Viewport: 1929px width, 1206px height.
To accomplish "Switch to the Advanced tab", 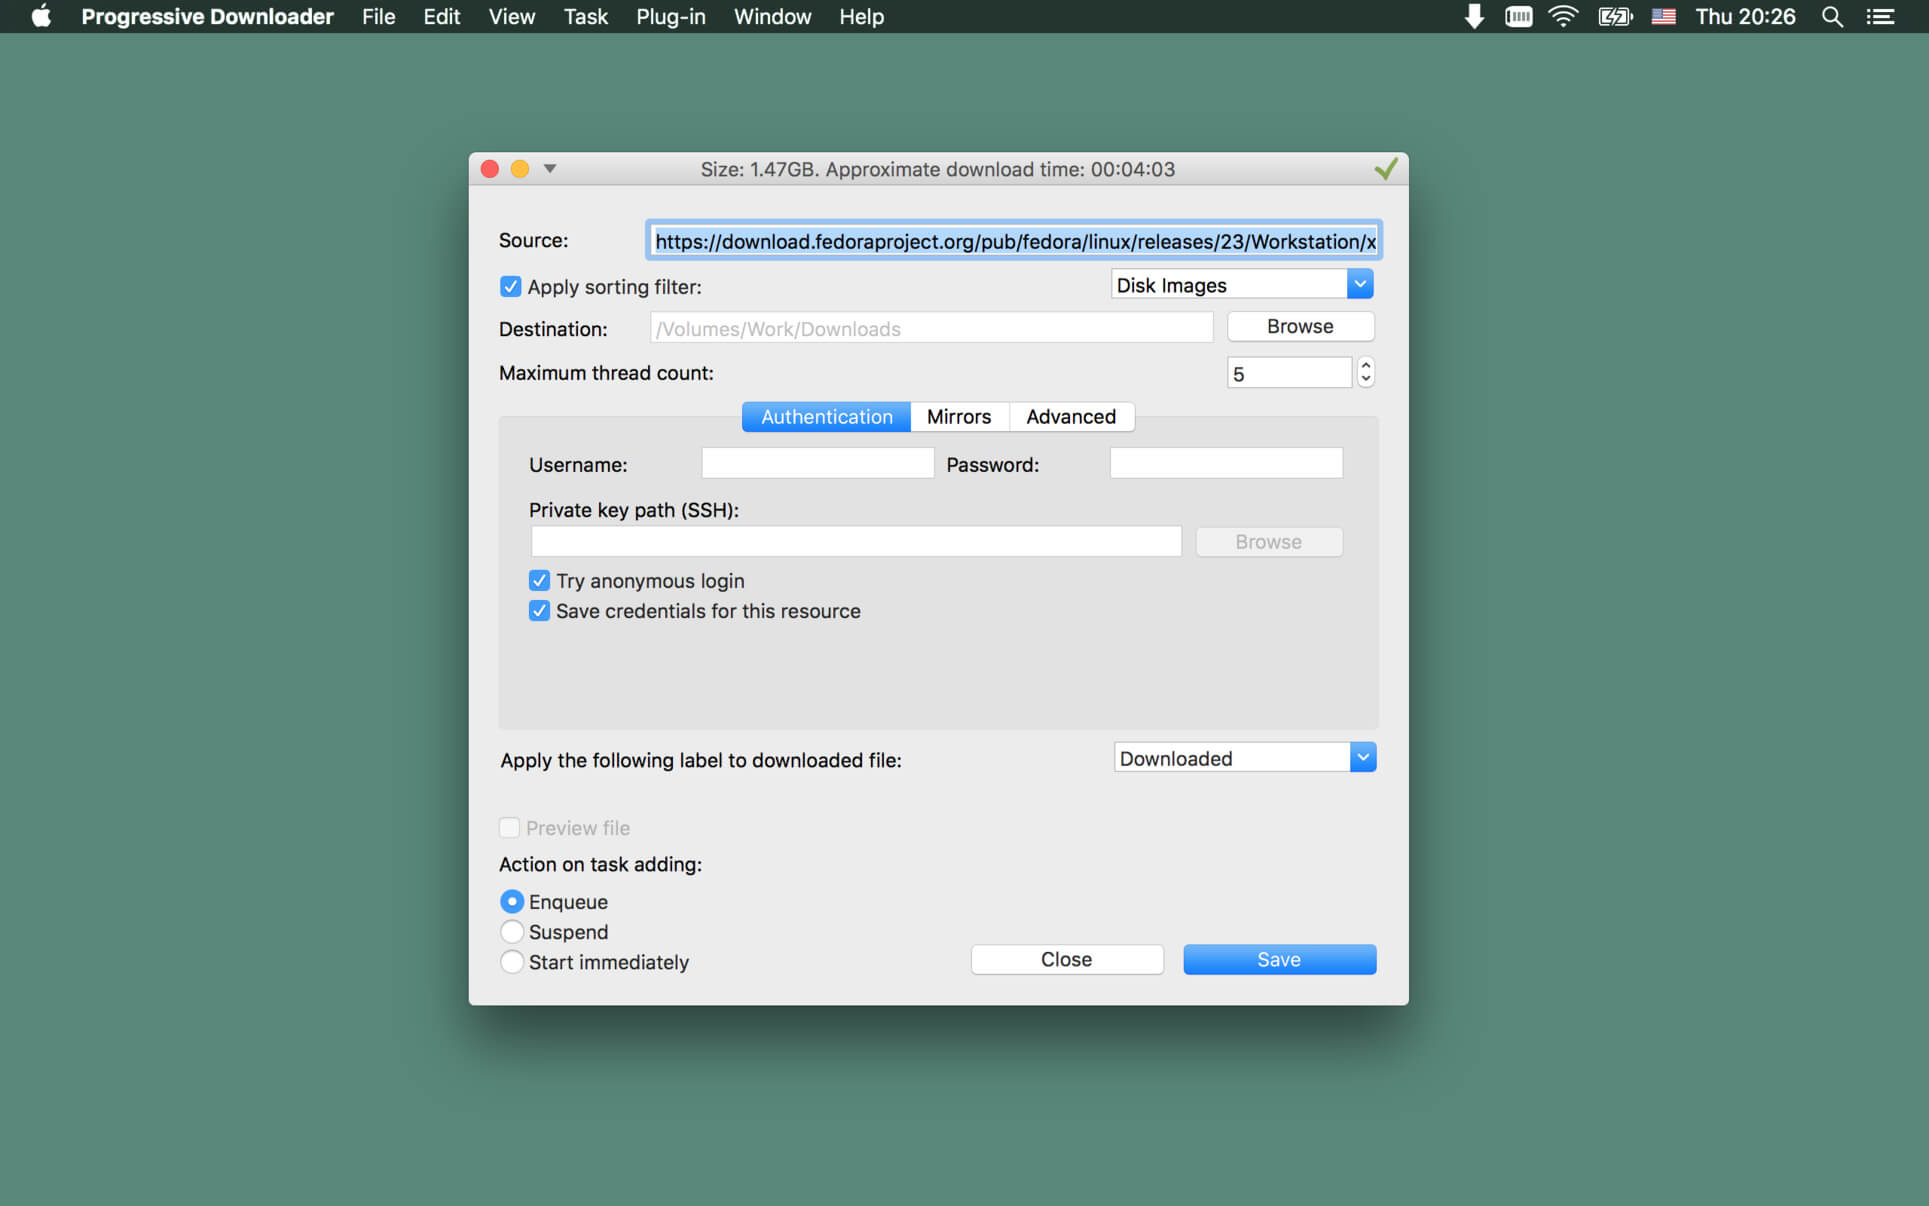I will (x=1071, y=417).
